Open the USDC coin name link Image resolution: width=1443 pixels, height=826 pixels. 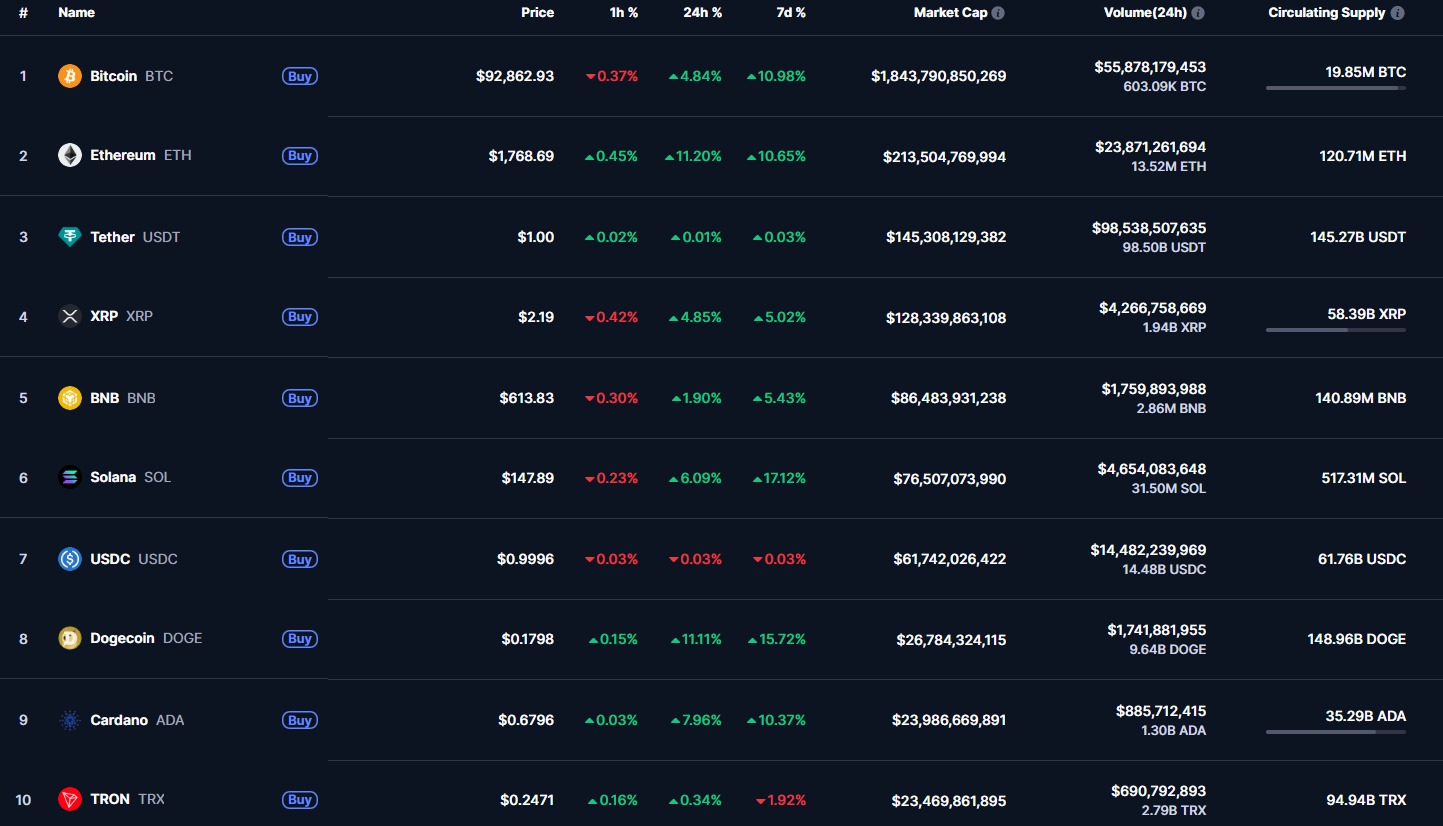click(x=110, y=559)
